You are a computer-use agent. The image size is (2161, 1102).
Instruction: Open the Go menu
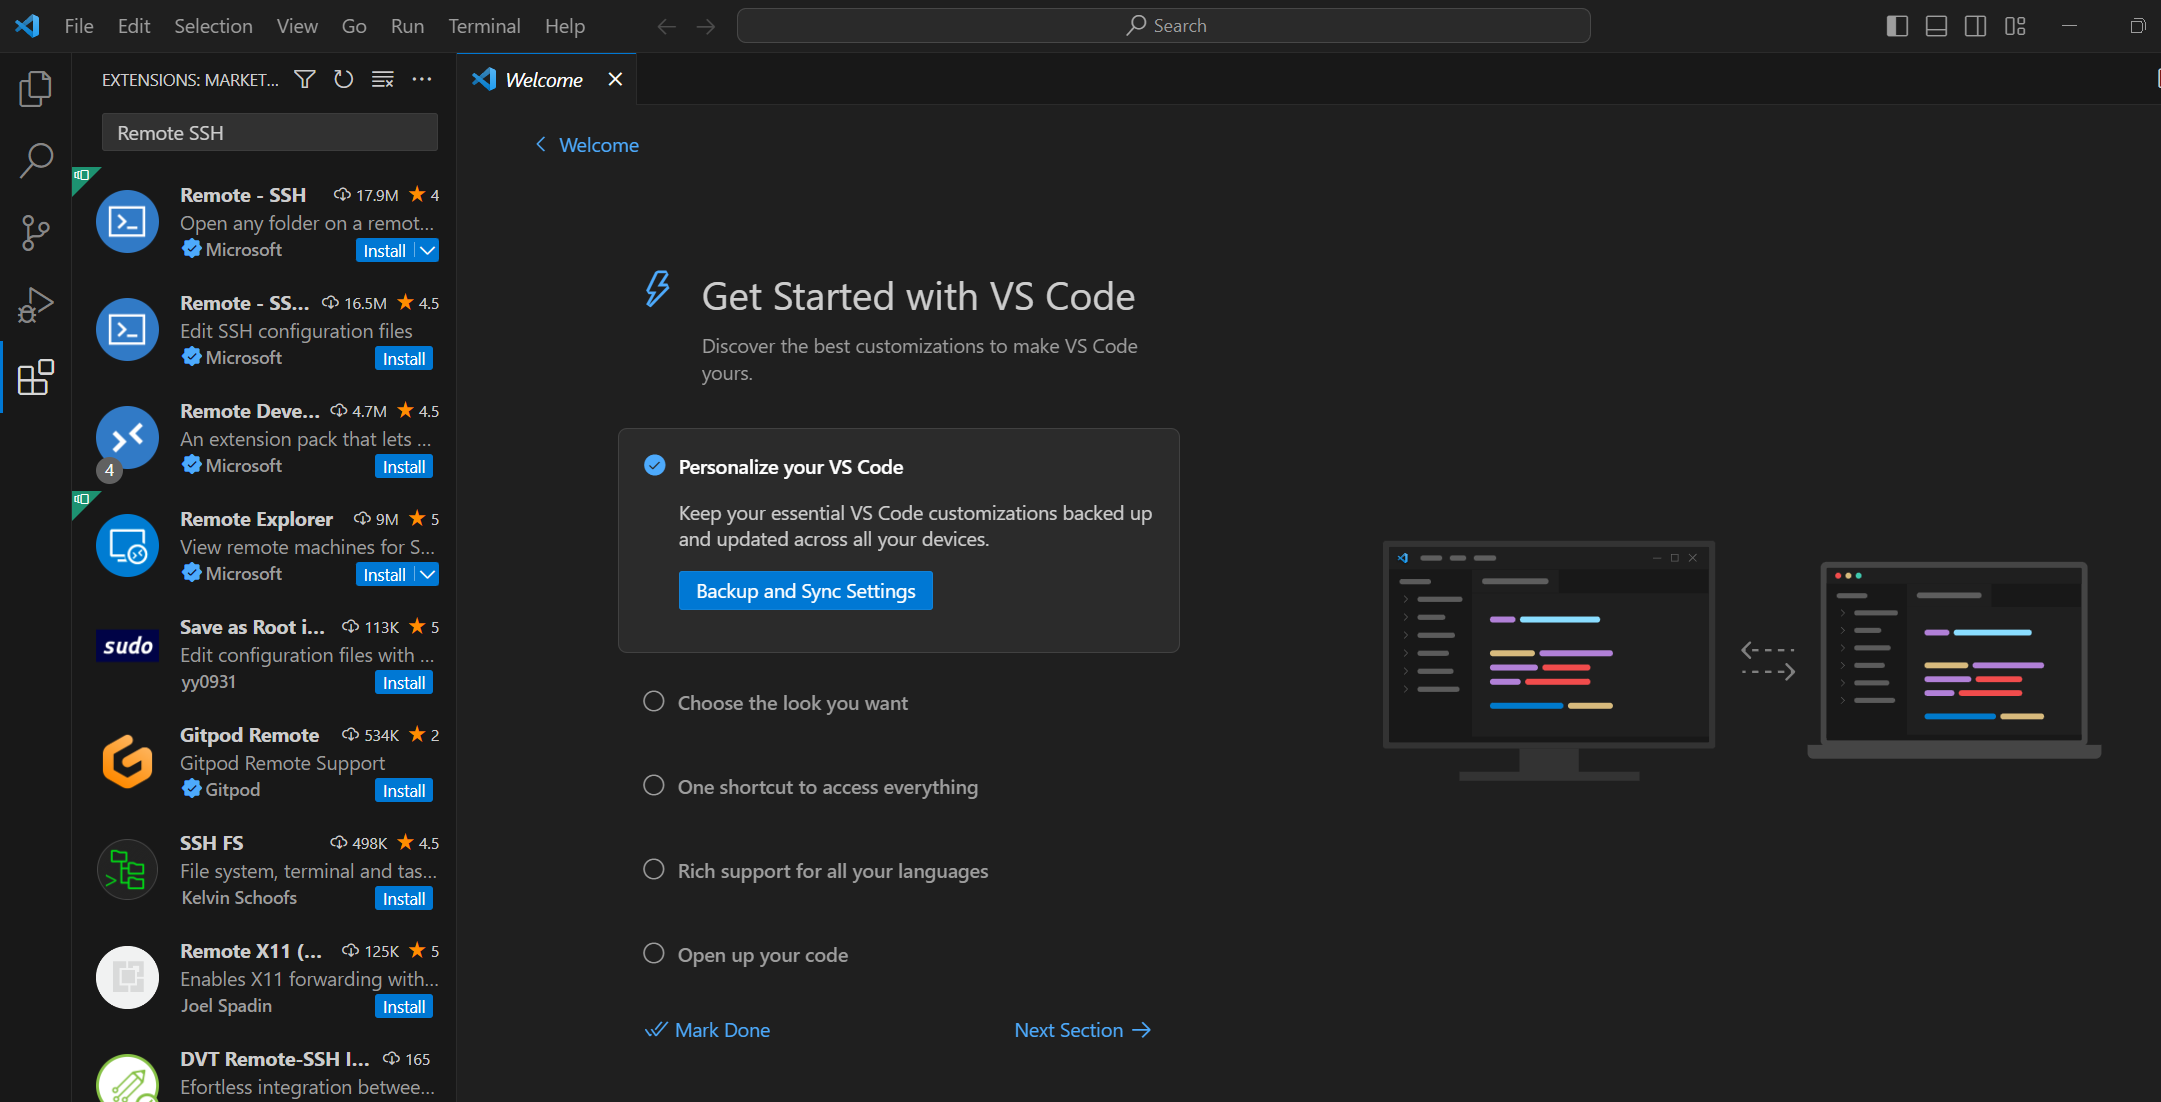click(354, 26)
